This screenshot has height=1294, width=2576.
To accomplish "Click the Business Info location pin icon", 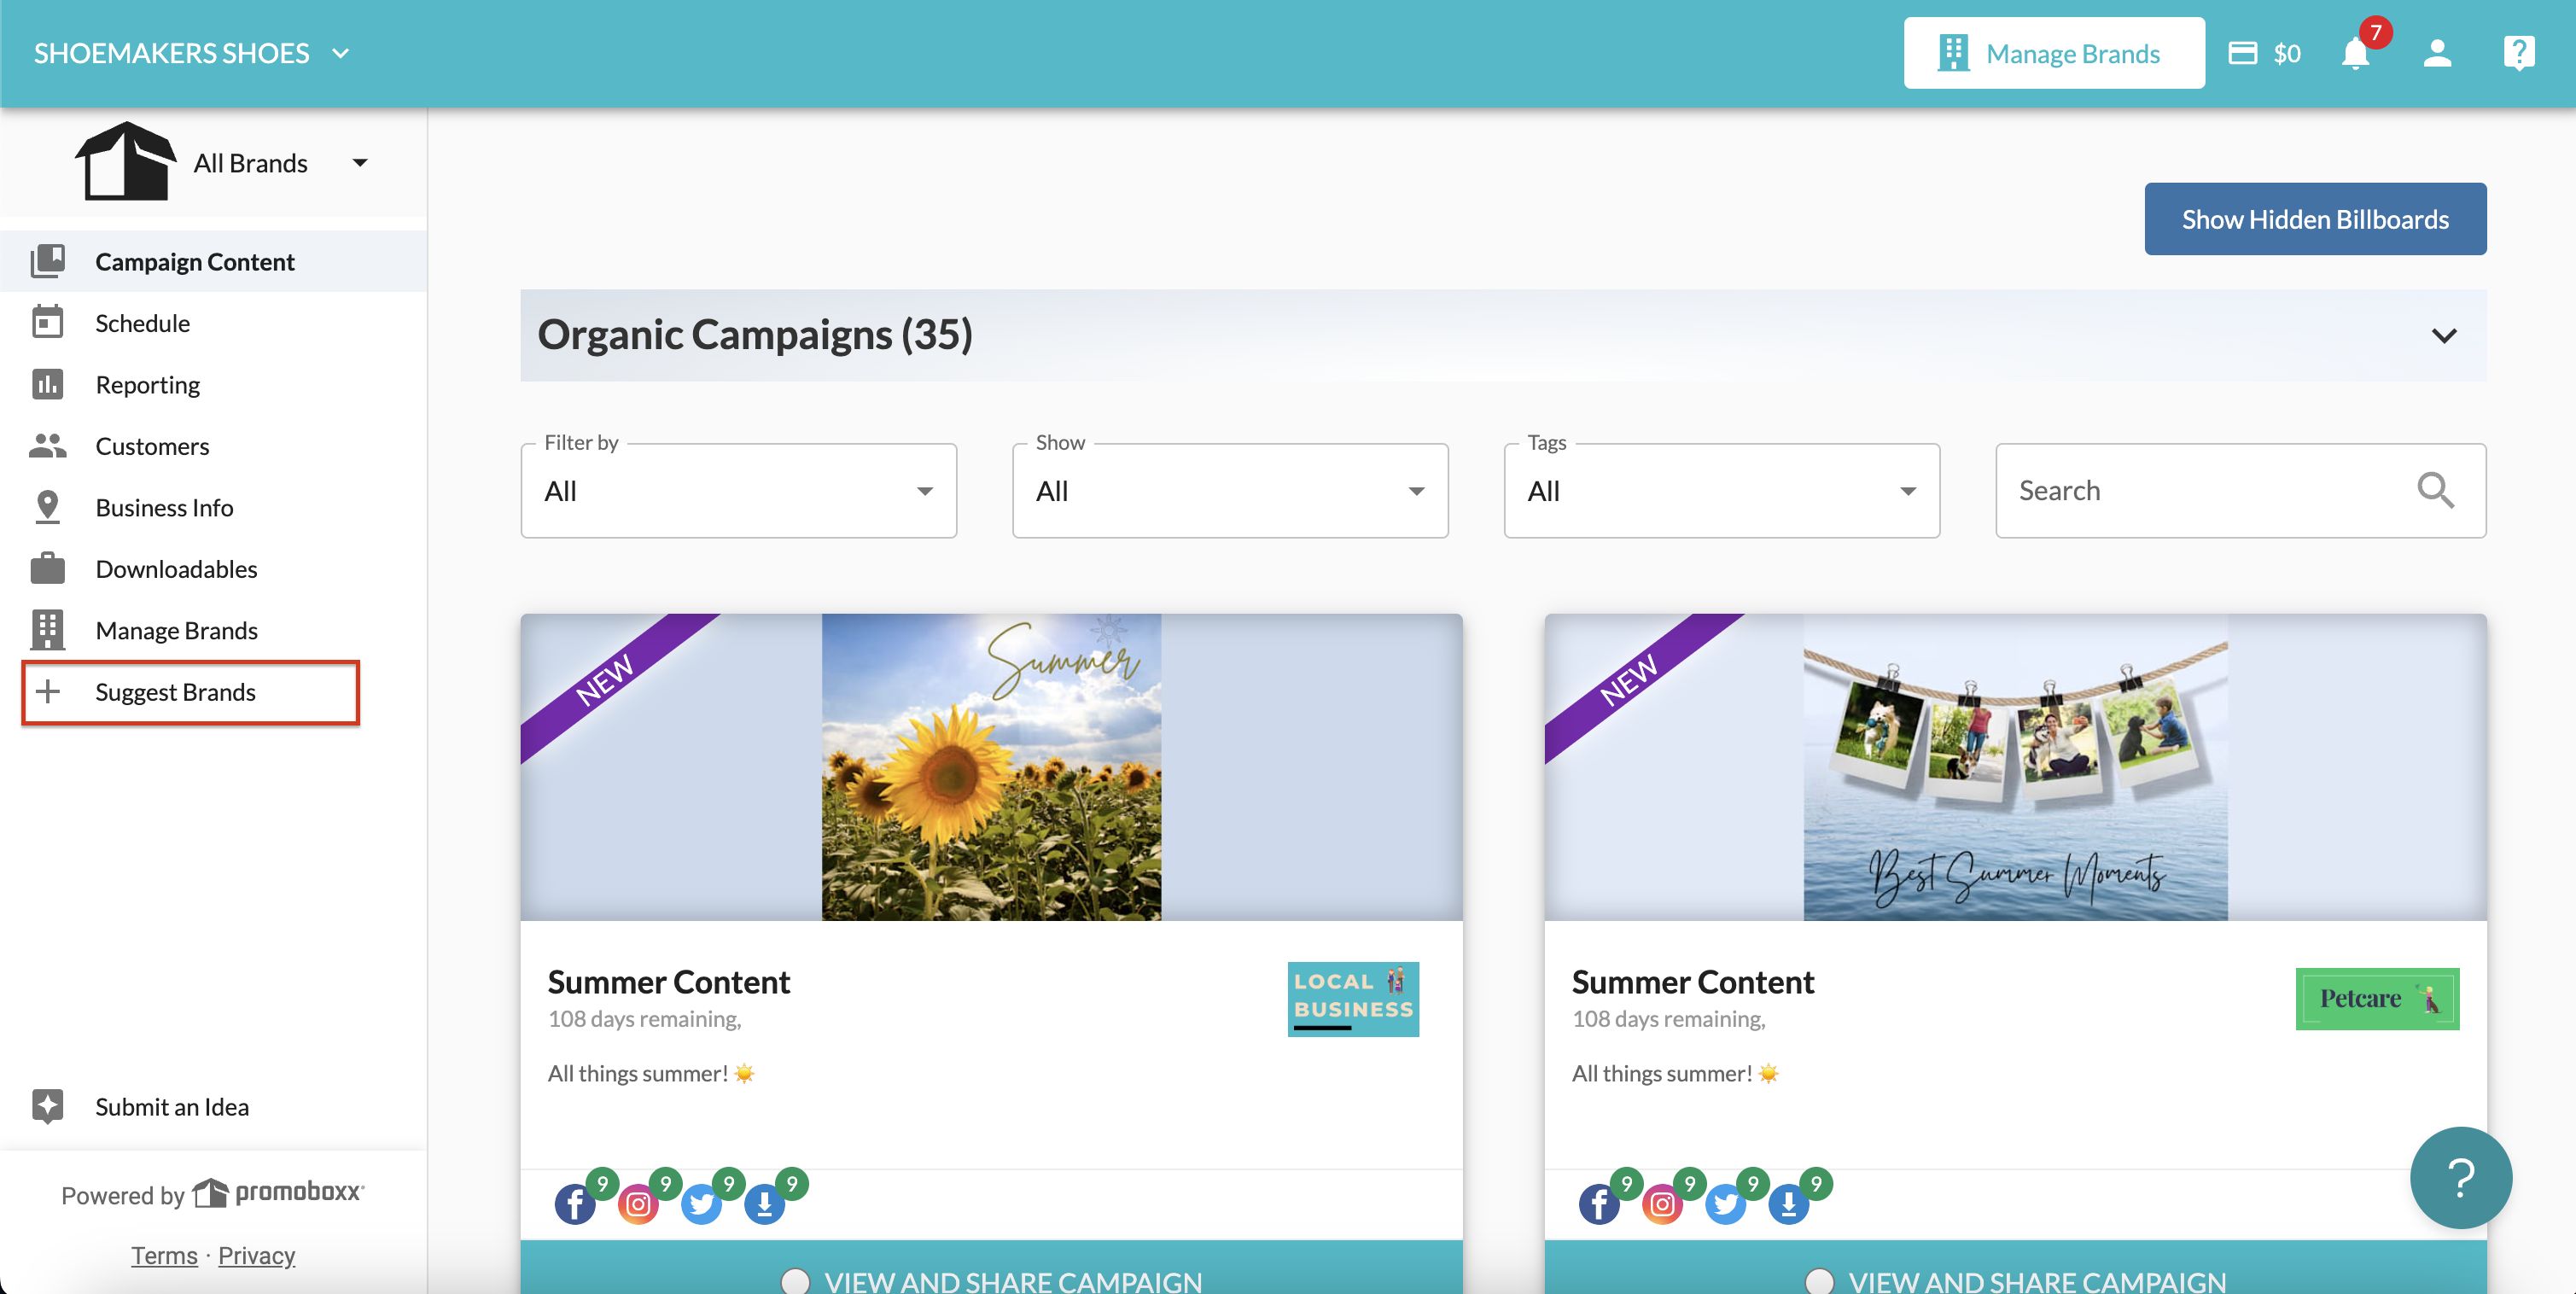I will click(x=48, y=507).
